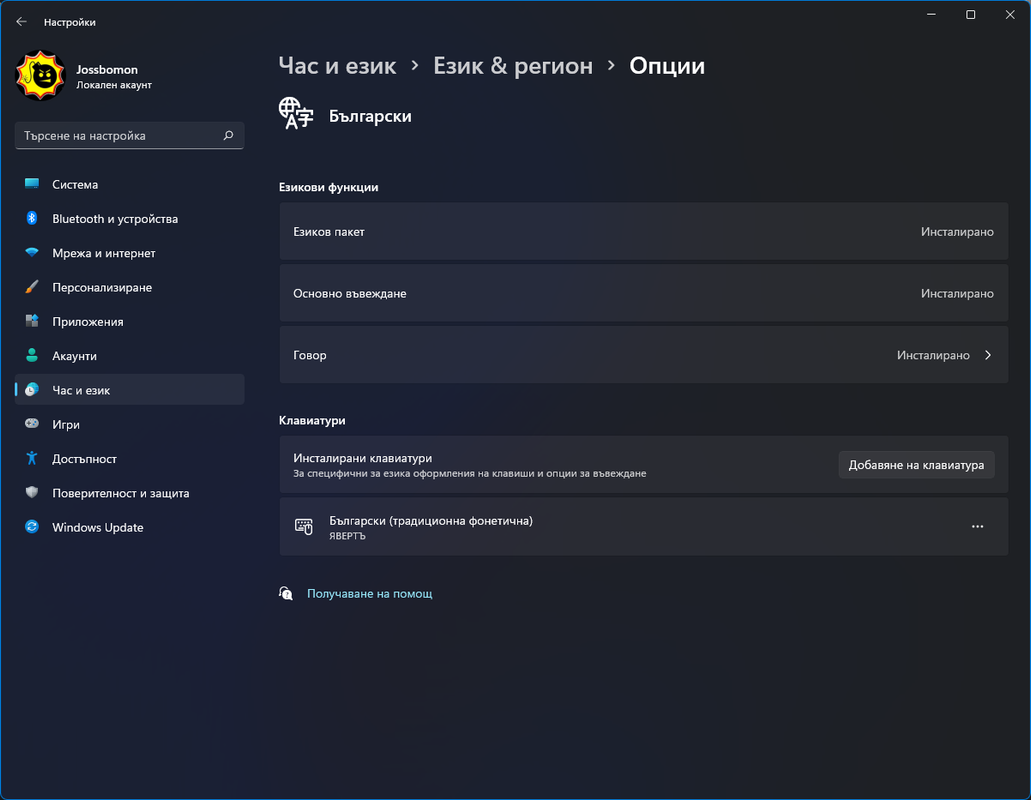Select the Приложения apps icon
1031x800 pixels.
click(32, 321)
